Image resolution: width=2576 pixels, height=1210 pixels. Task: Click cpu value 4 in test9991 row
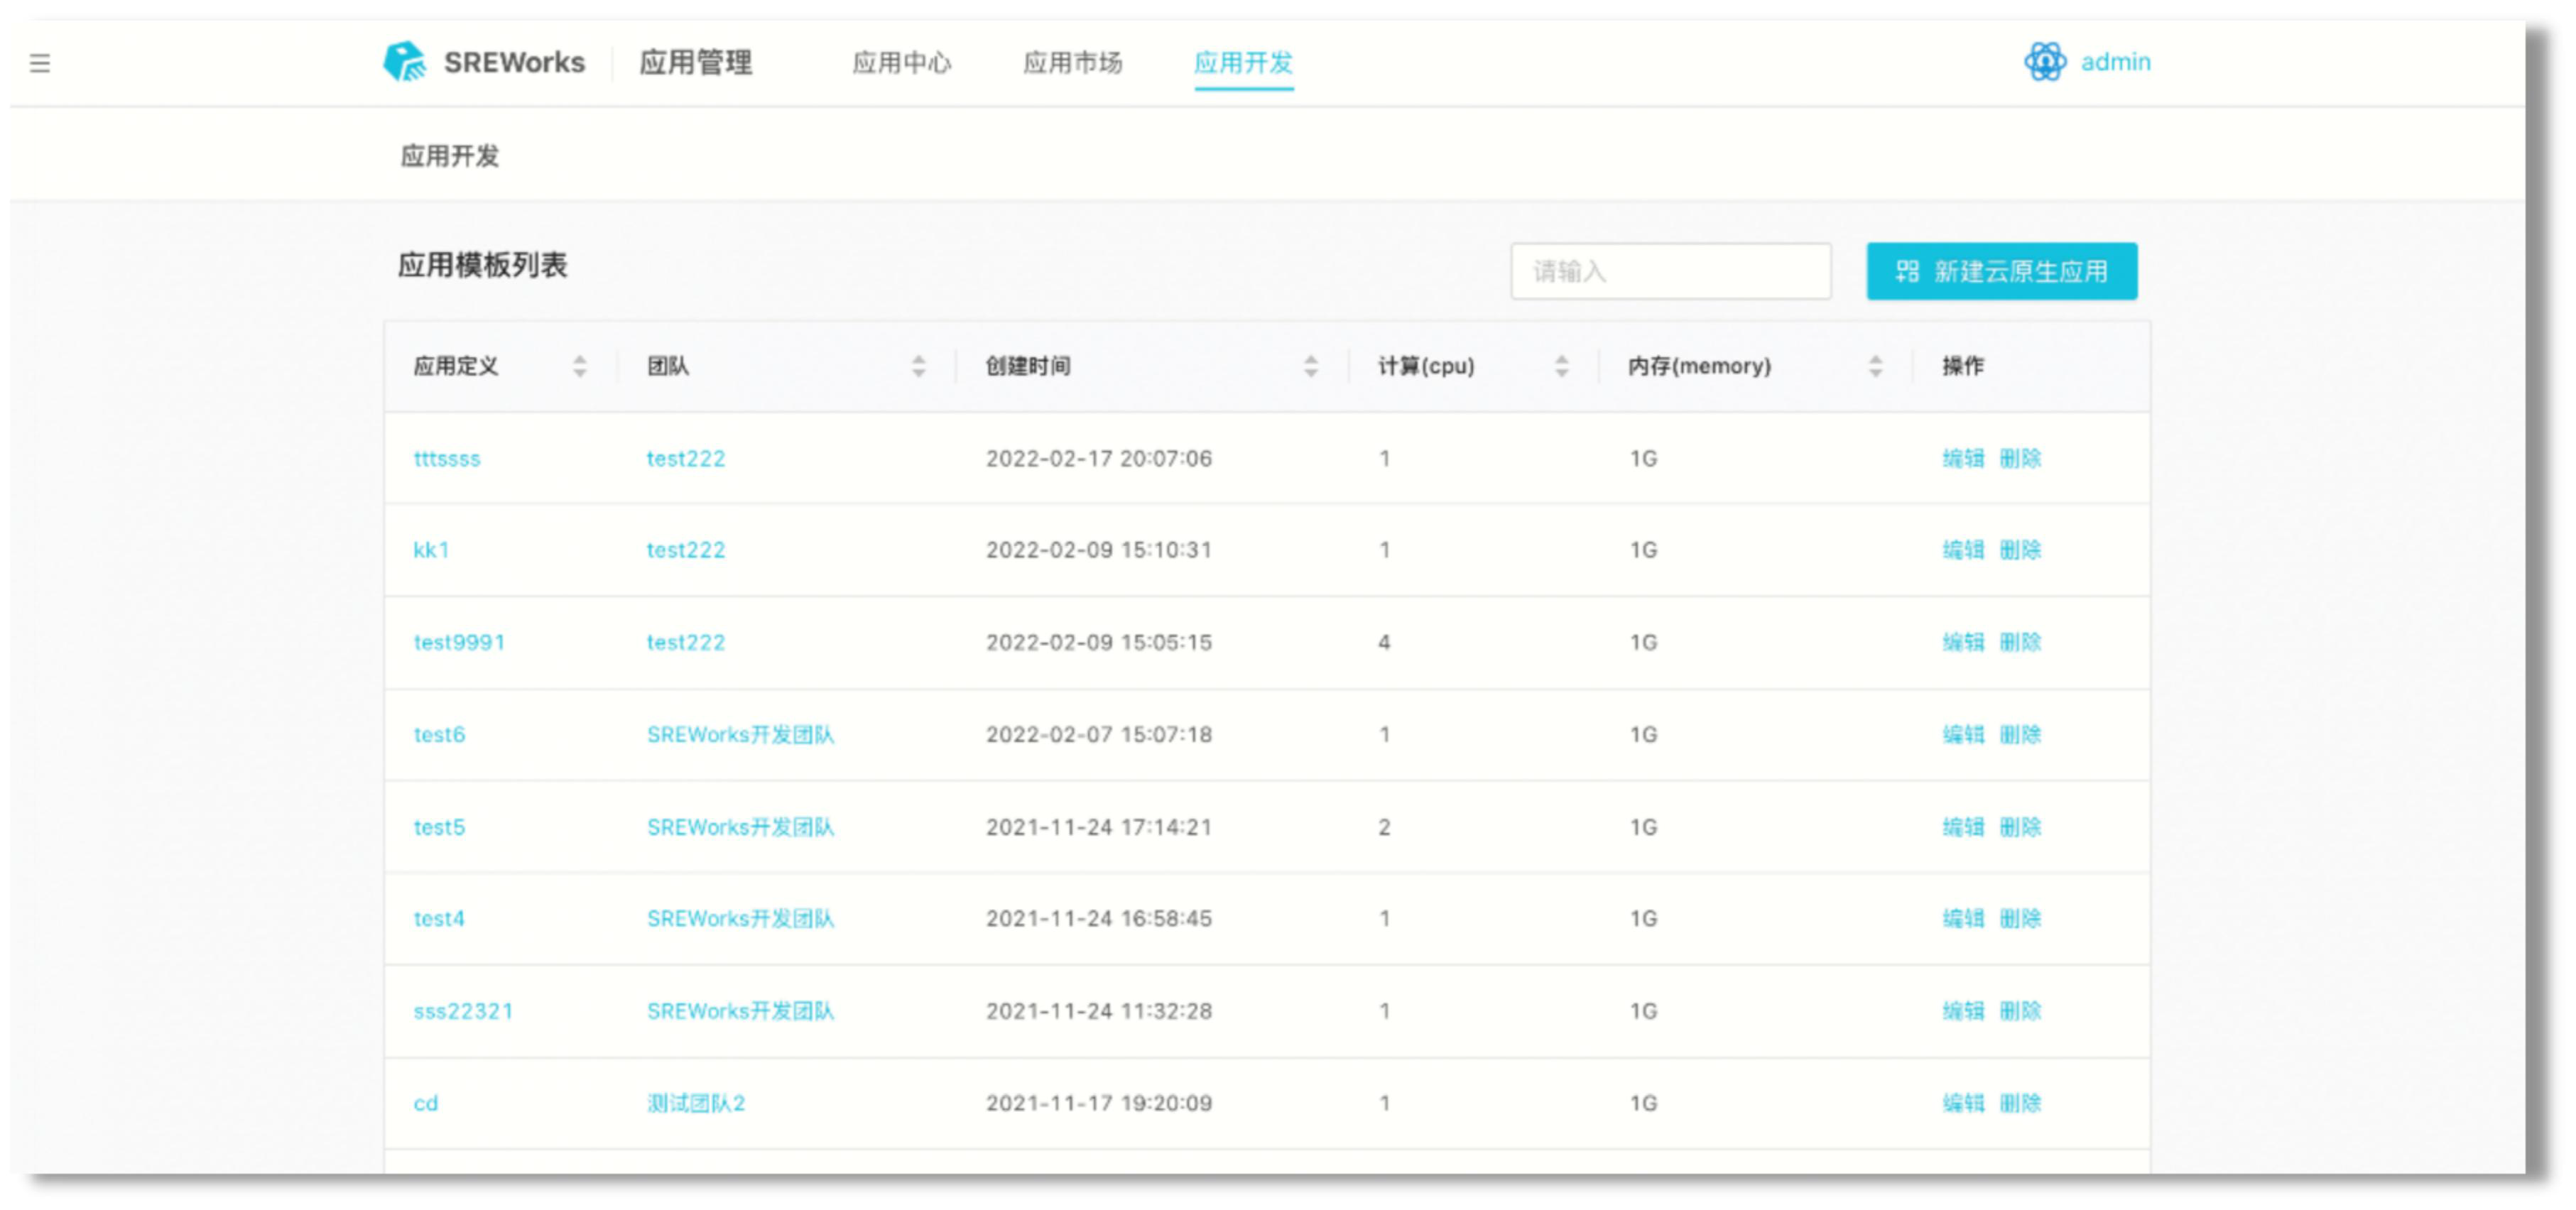pos(1384,642)
